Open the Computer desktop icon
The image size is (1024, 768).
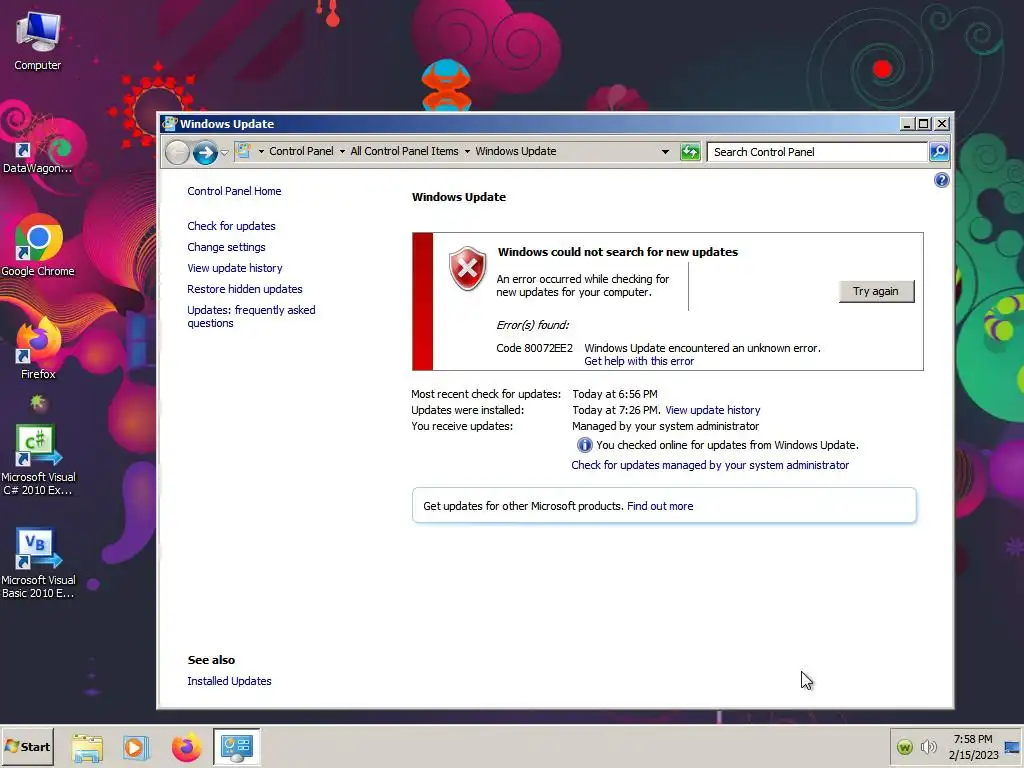[x=38, y=41]
